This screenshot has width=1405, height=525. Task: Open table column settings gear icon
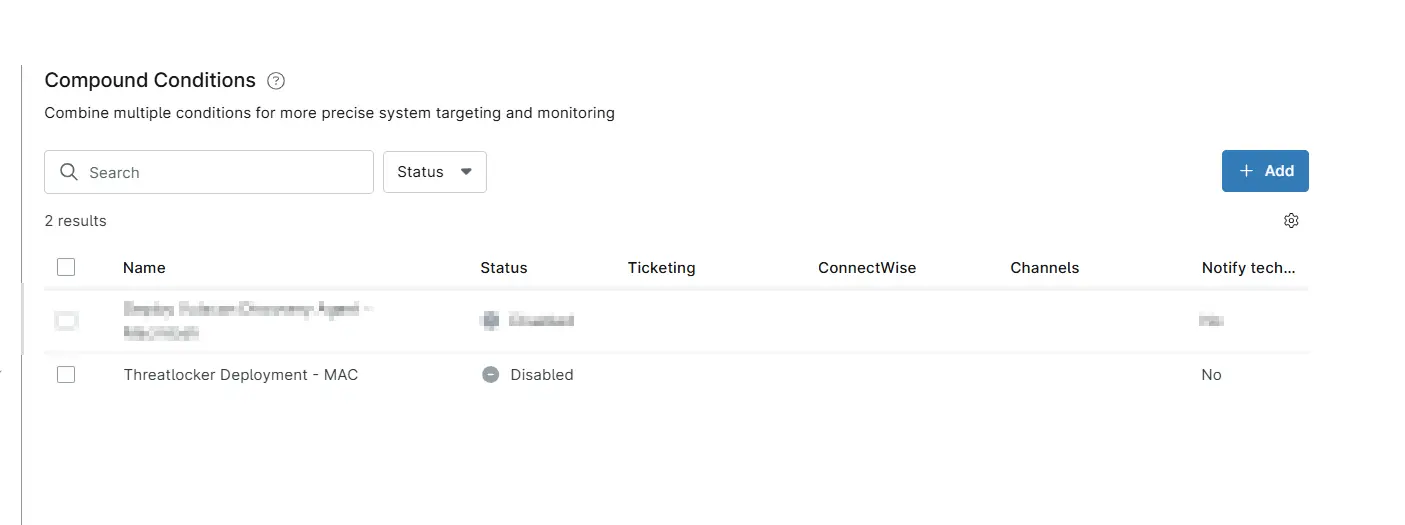(x=1291, y=221)
